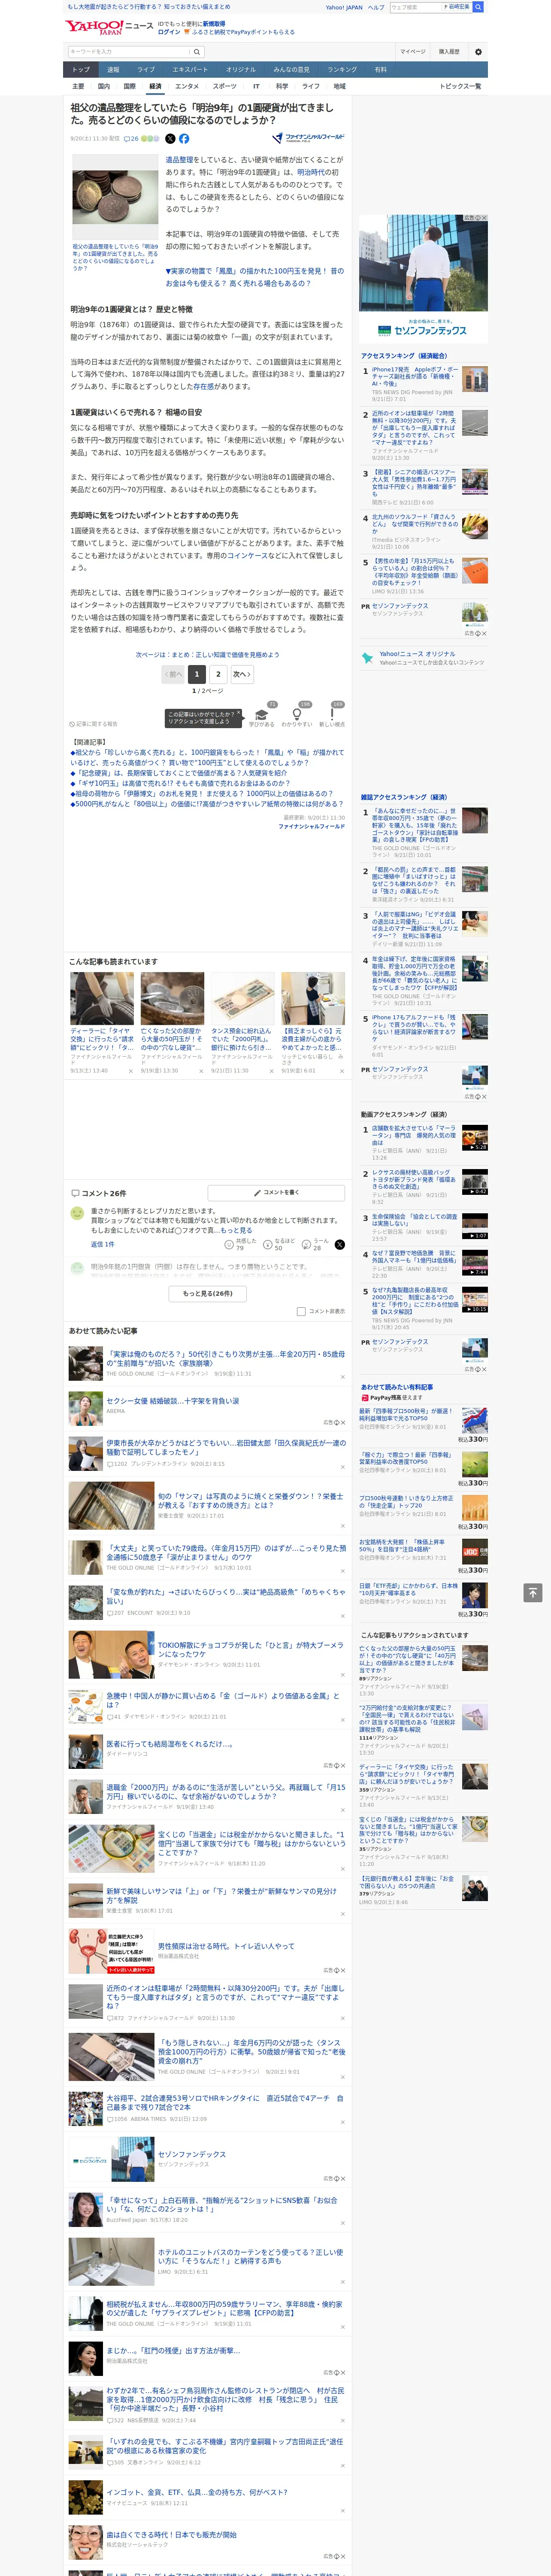Open the TOKIO解散 チョコプラ article link
Image resolution: width=551 pixels, height=2576 pixels.
pyautogui.click(x=250, y=1649)
